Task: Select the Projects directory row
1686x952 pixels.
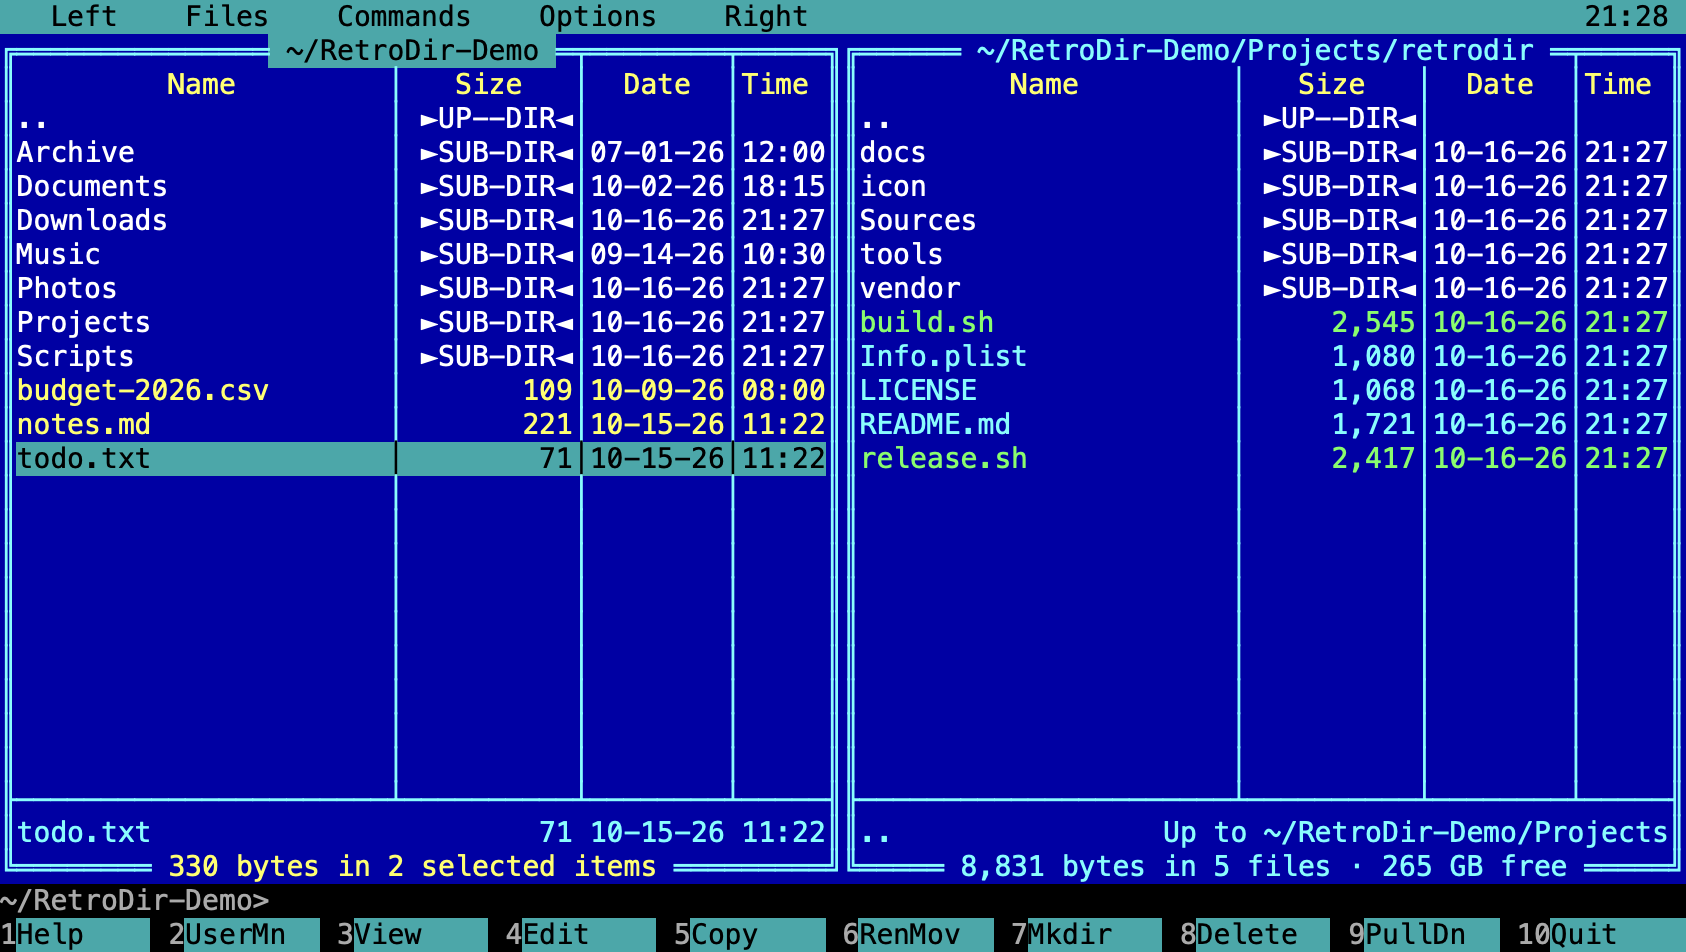Action: [421, 322]
